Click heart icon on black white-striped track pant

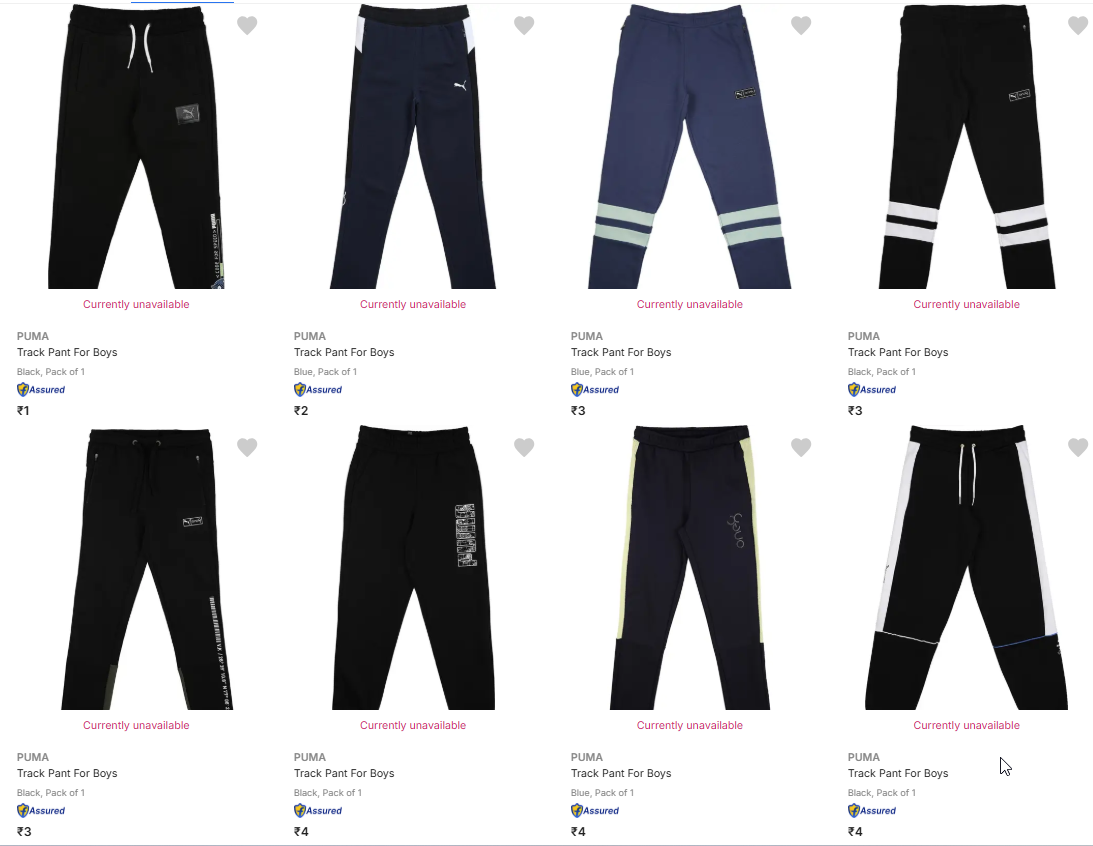pyautogui.click(x=1078, y=25)
